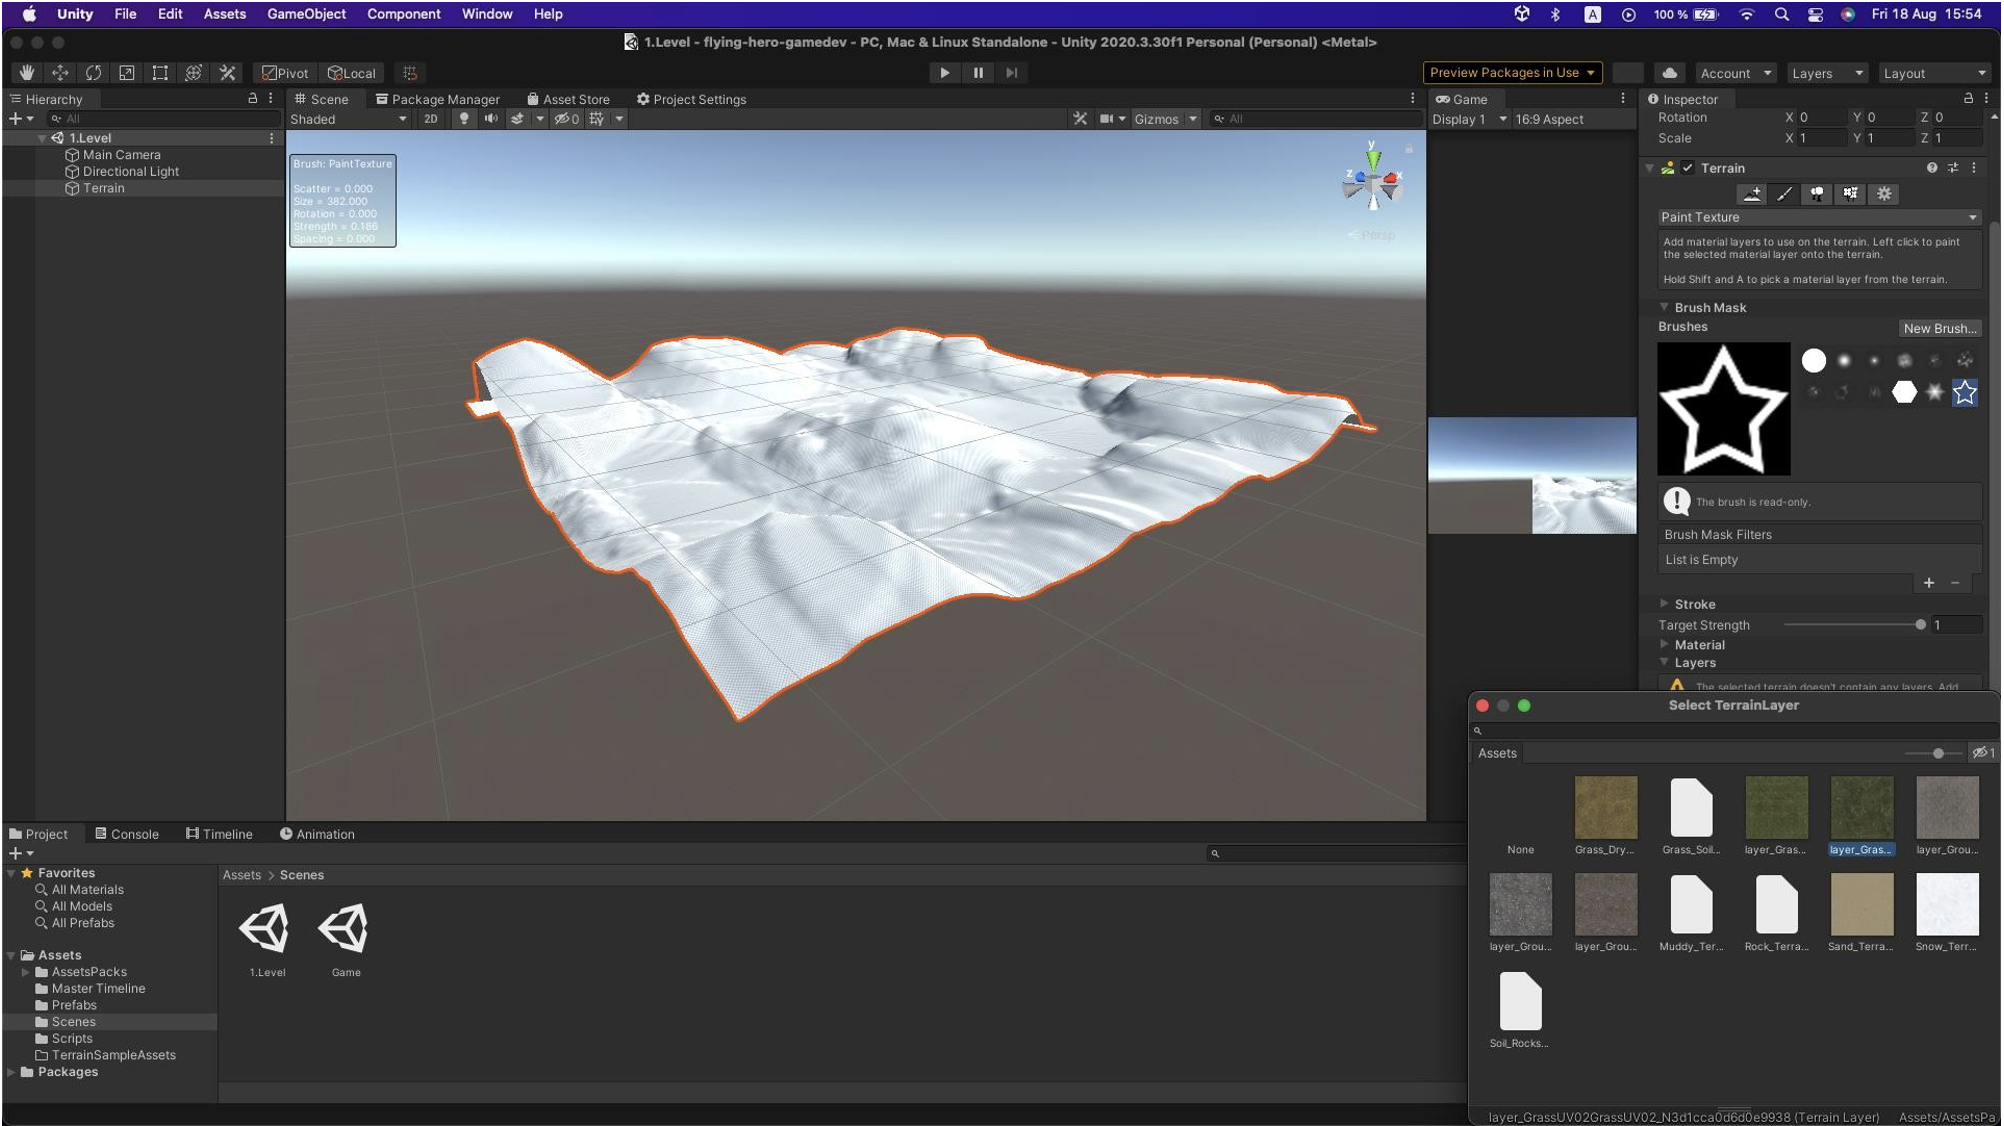Select the combined Transform tool
The height and width of the screenshot is (1126, 2004).
(194, 73)
